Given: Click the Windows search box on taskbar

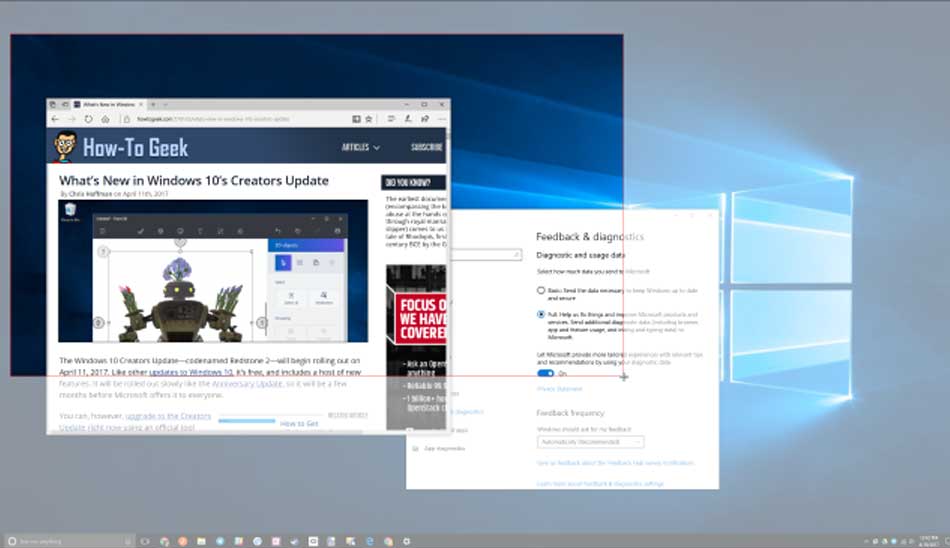Looking at the screenshot, I should pyautogui.click(x=68, y=541).
